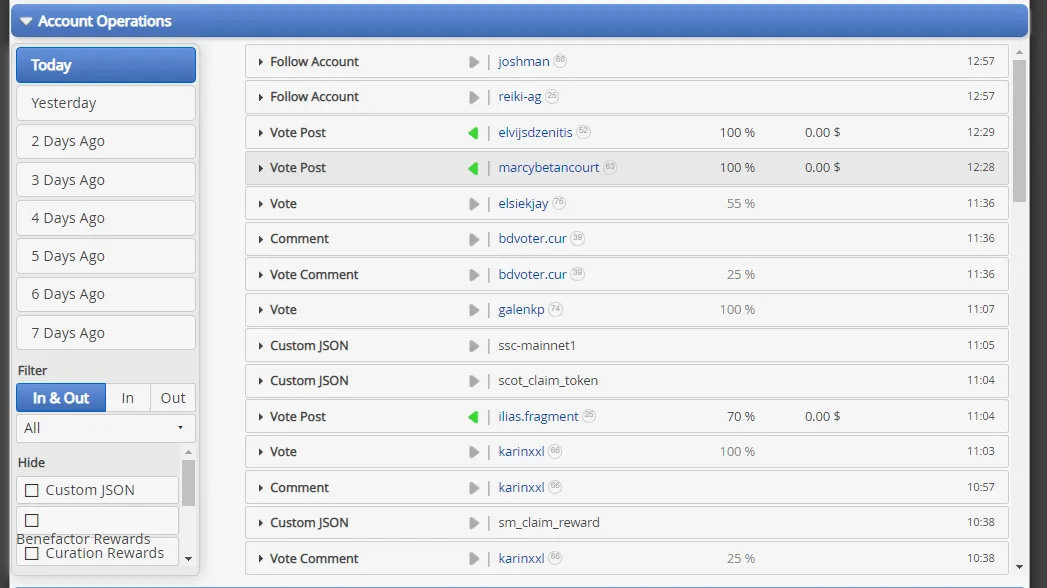The width and height of the screenshot is (1047, 588).
Task: Show operations from 5 Days Ago
Action: pos(106,256)
